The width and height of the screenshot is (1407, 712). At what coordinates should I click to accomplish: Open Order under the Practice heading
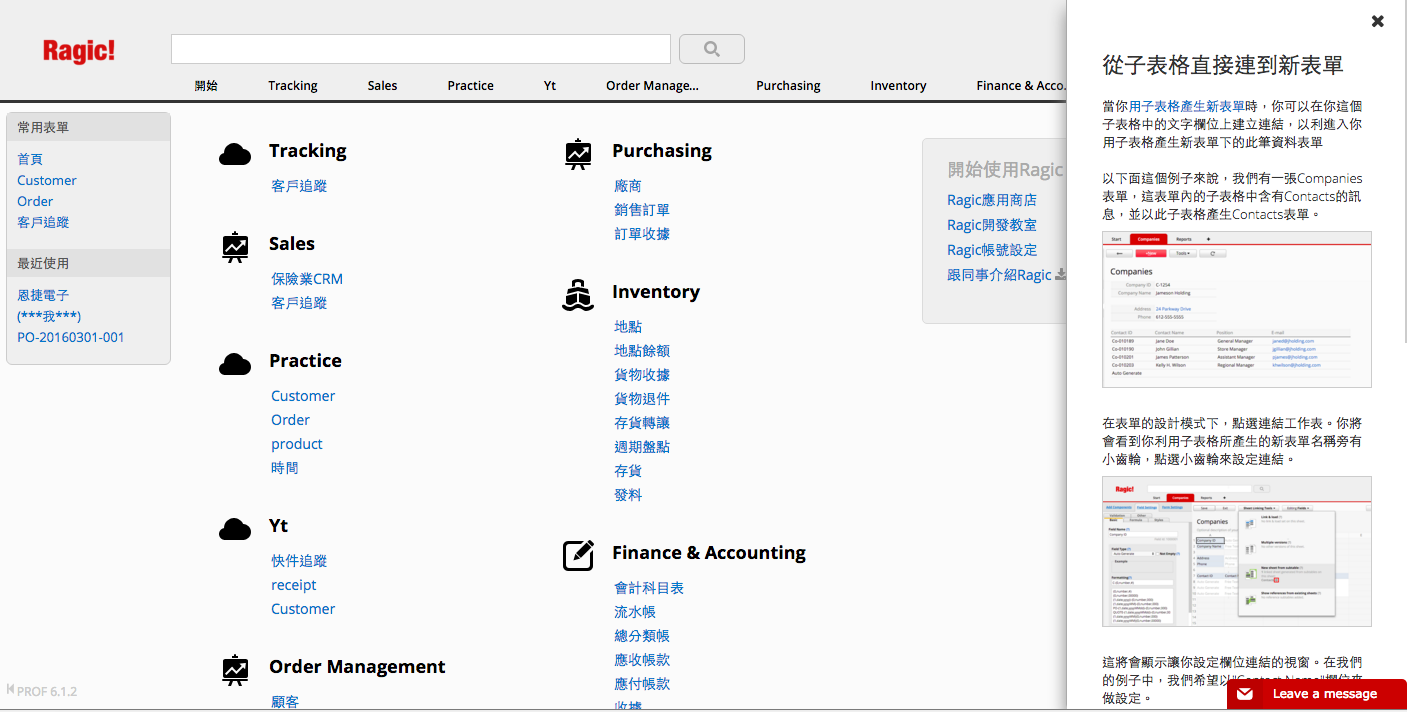(290, 420)
